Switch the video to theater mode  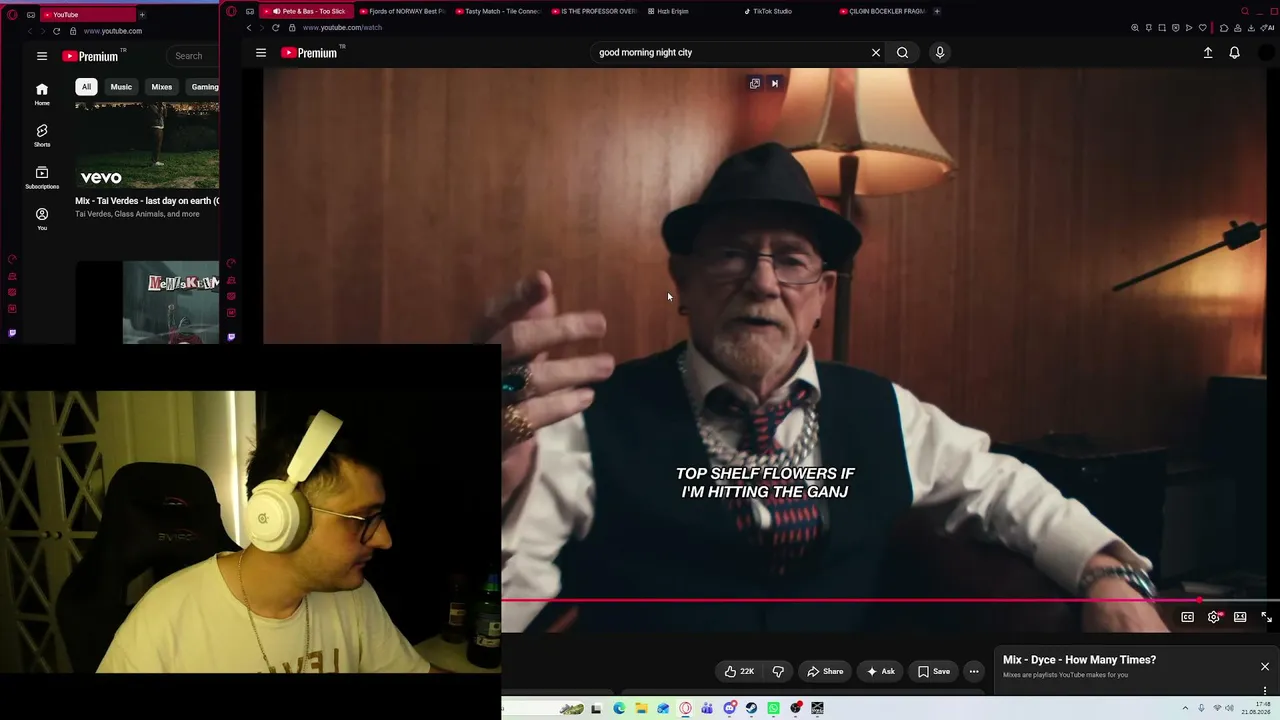1240,617
